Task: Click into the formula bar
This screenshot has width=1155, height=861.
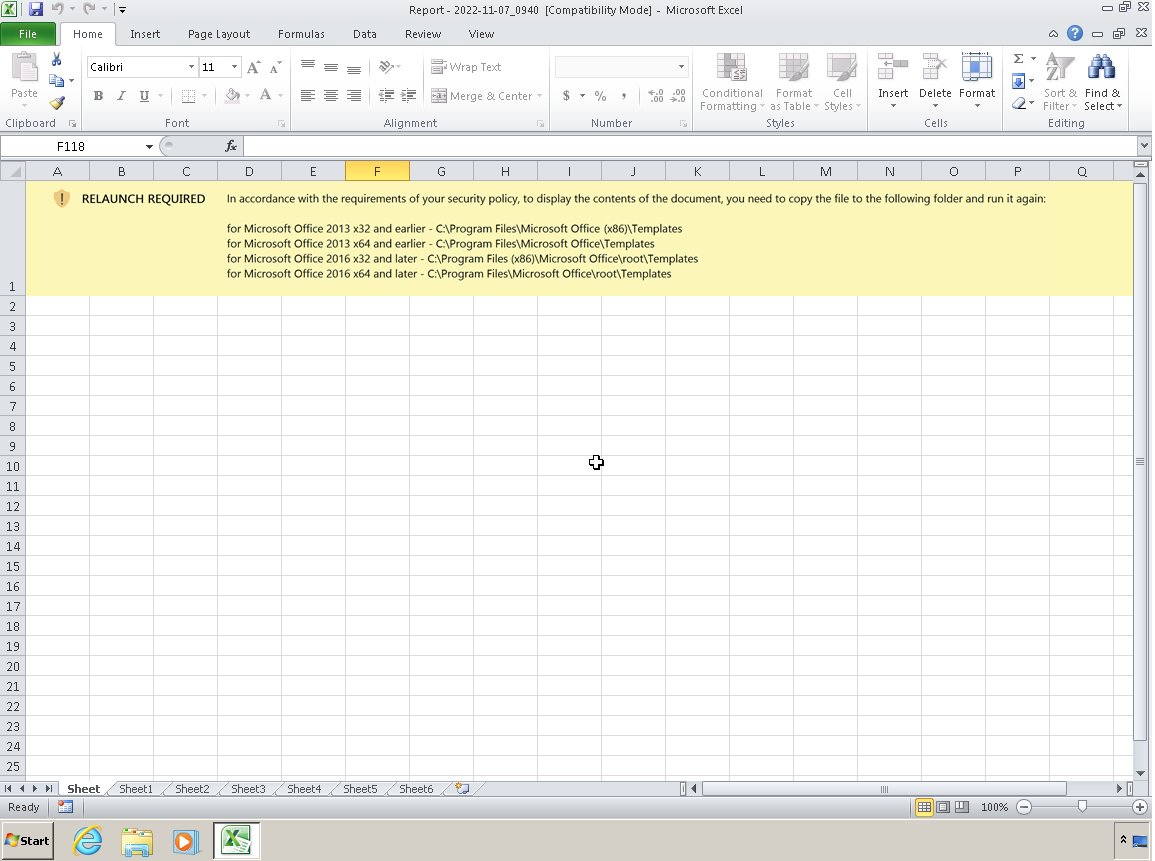Action: click(689, 147)
